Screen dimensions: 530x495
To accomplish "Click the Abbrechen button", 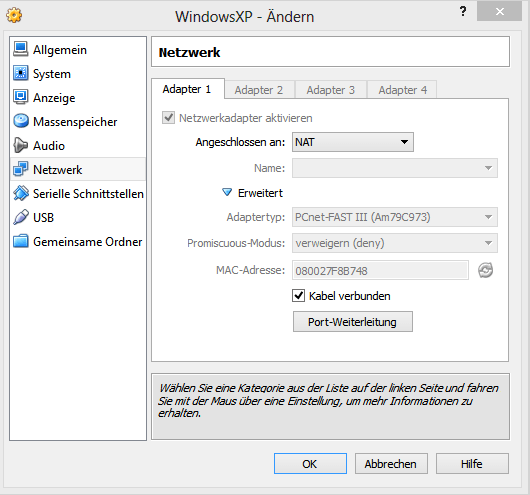I will [391, 464].
